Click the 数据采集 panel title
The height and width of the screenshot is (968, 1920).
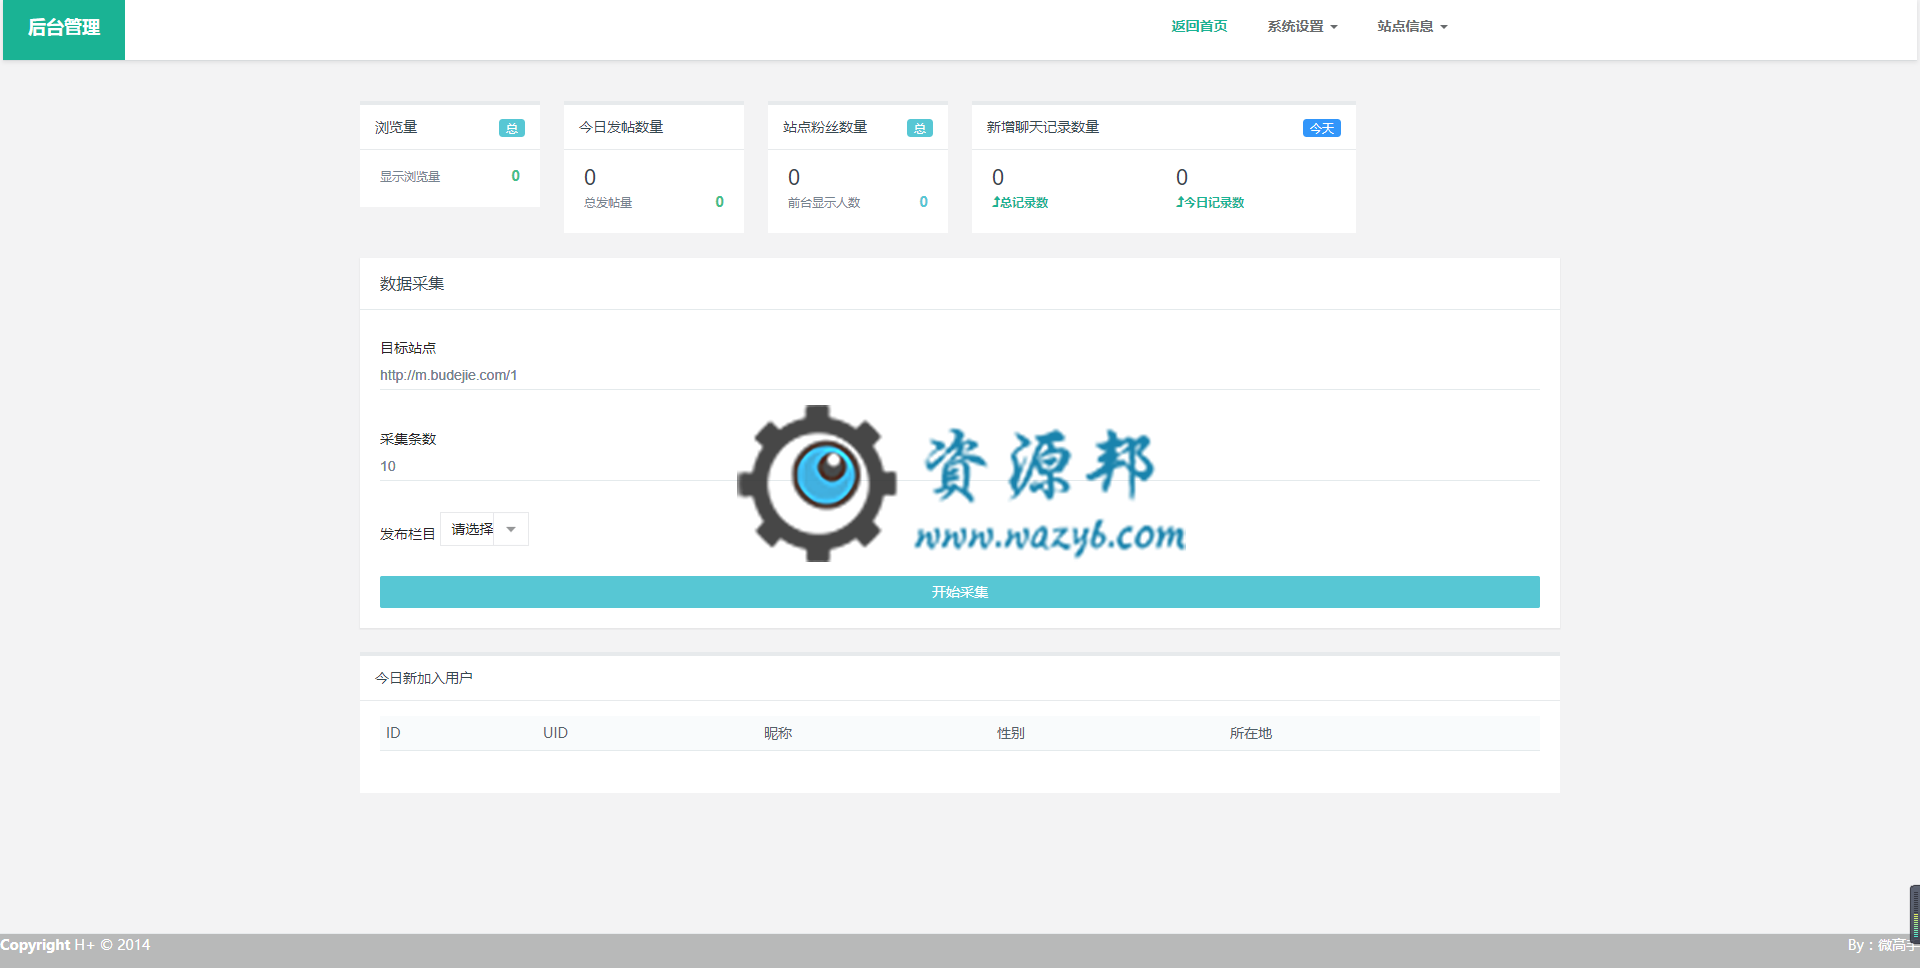click(412, 284)
